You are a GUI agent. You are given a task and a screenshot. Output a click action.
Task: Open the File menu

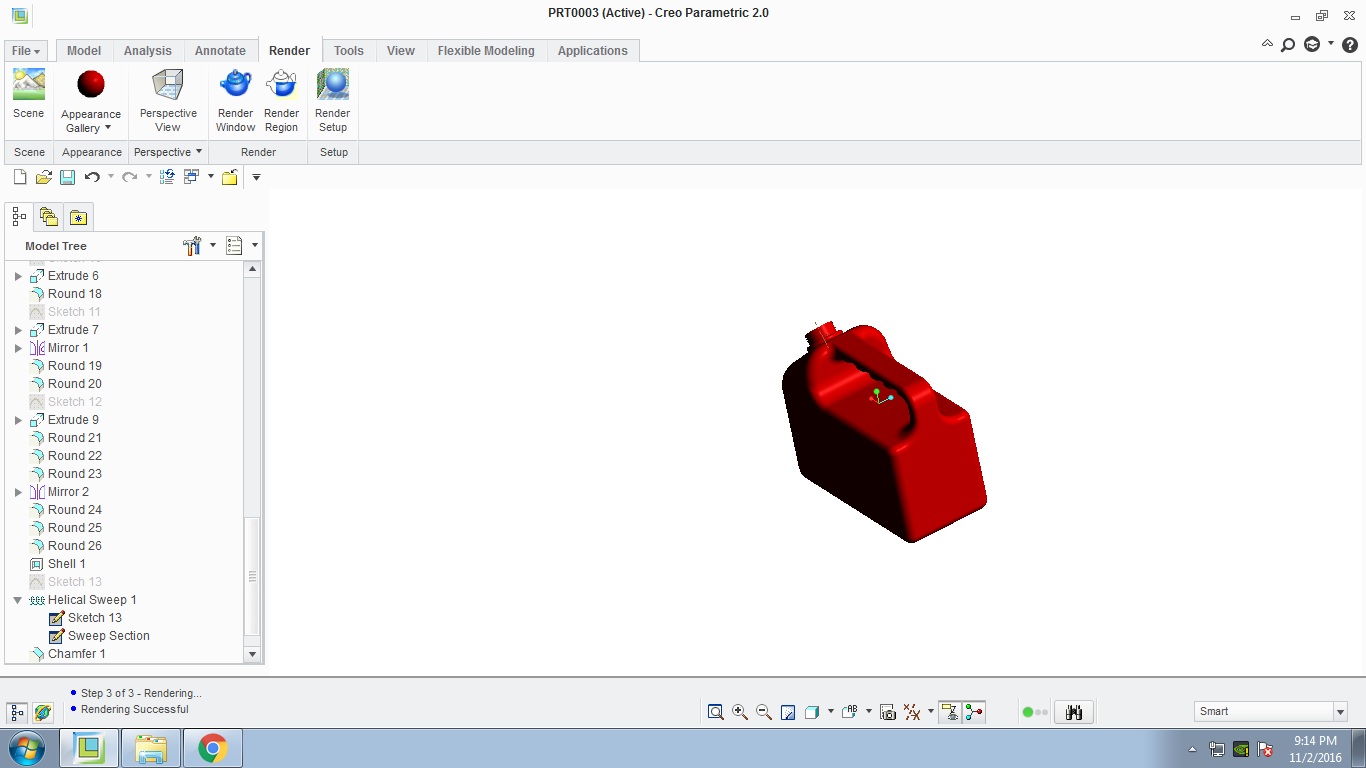(26, 51)
